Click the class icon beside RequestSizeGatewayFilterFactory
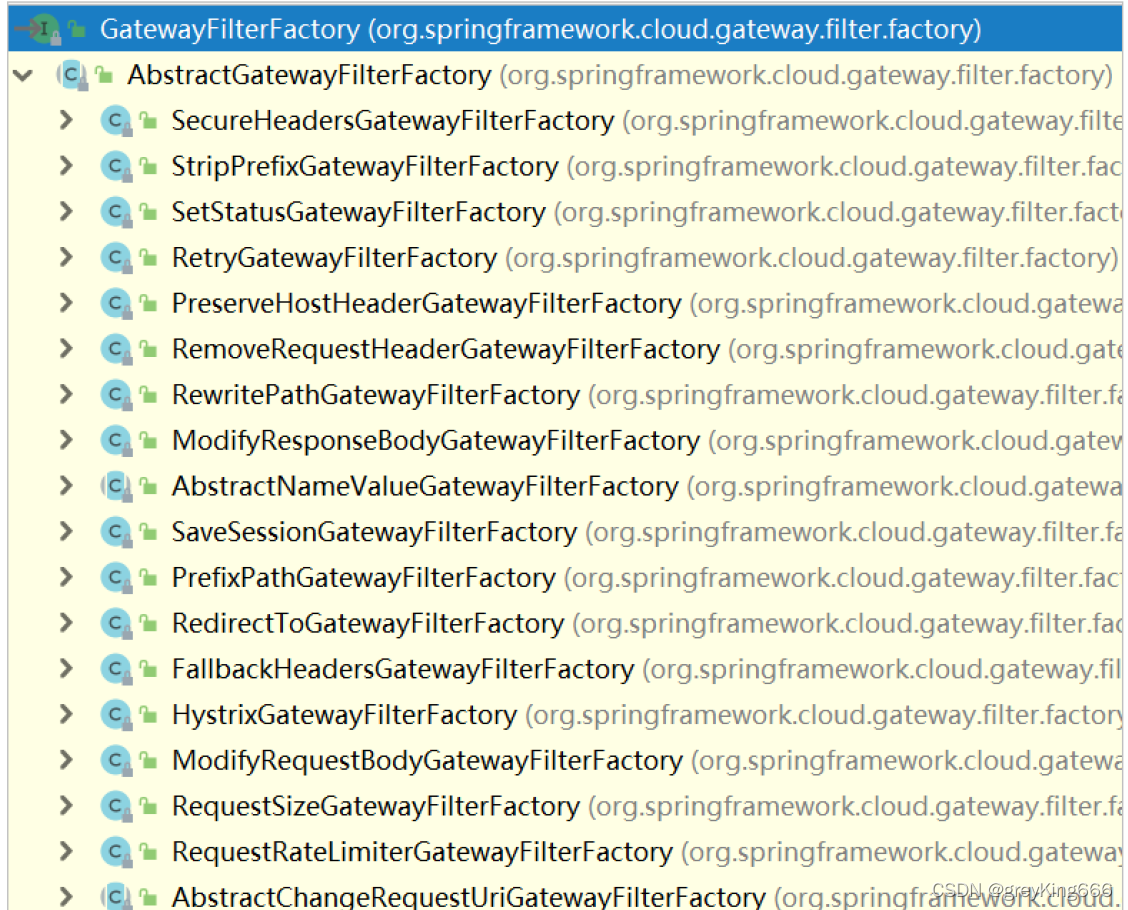This screenshot has height=910, width=1128. [117, 806]
